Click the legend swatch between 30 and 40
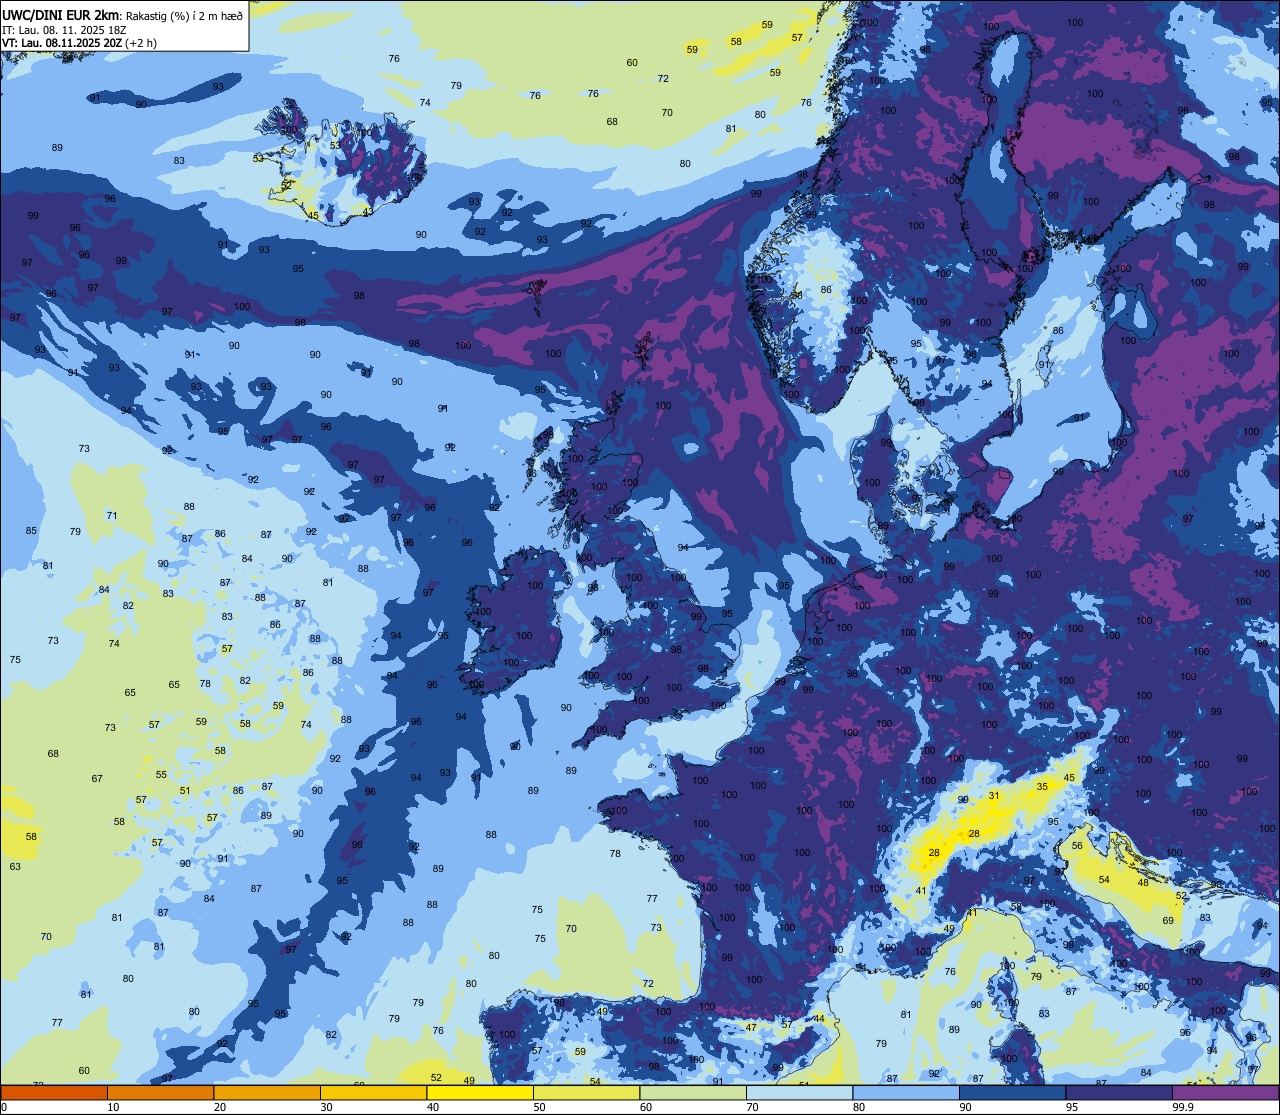Screen dimensions: 1280x1115 click(x=373, y=1092)
